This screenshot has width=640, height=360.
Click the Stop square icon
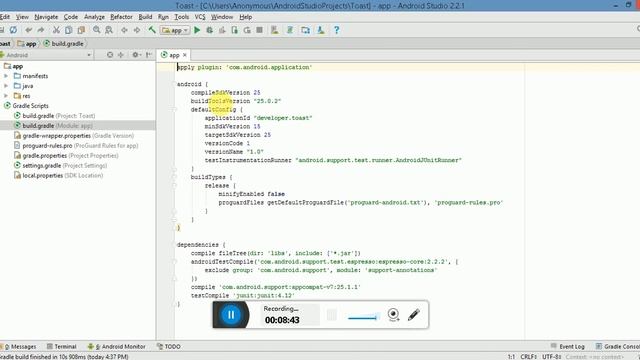click(259, 30)
